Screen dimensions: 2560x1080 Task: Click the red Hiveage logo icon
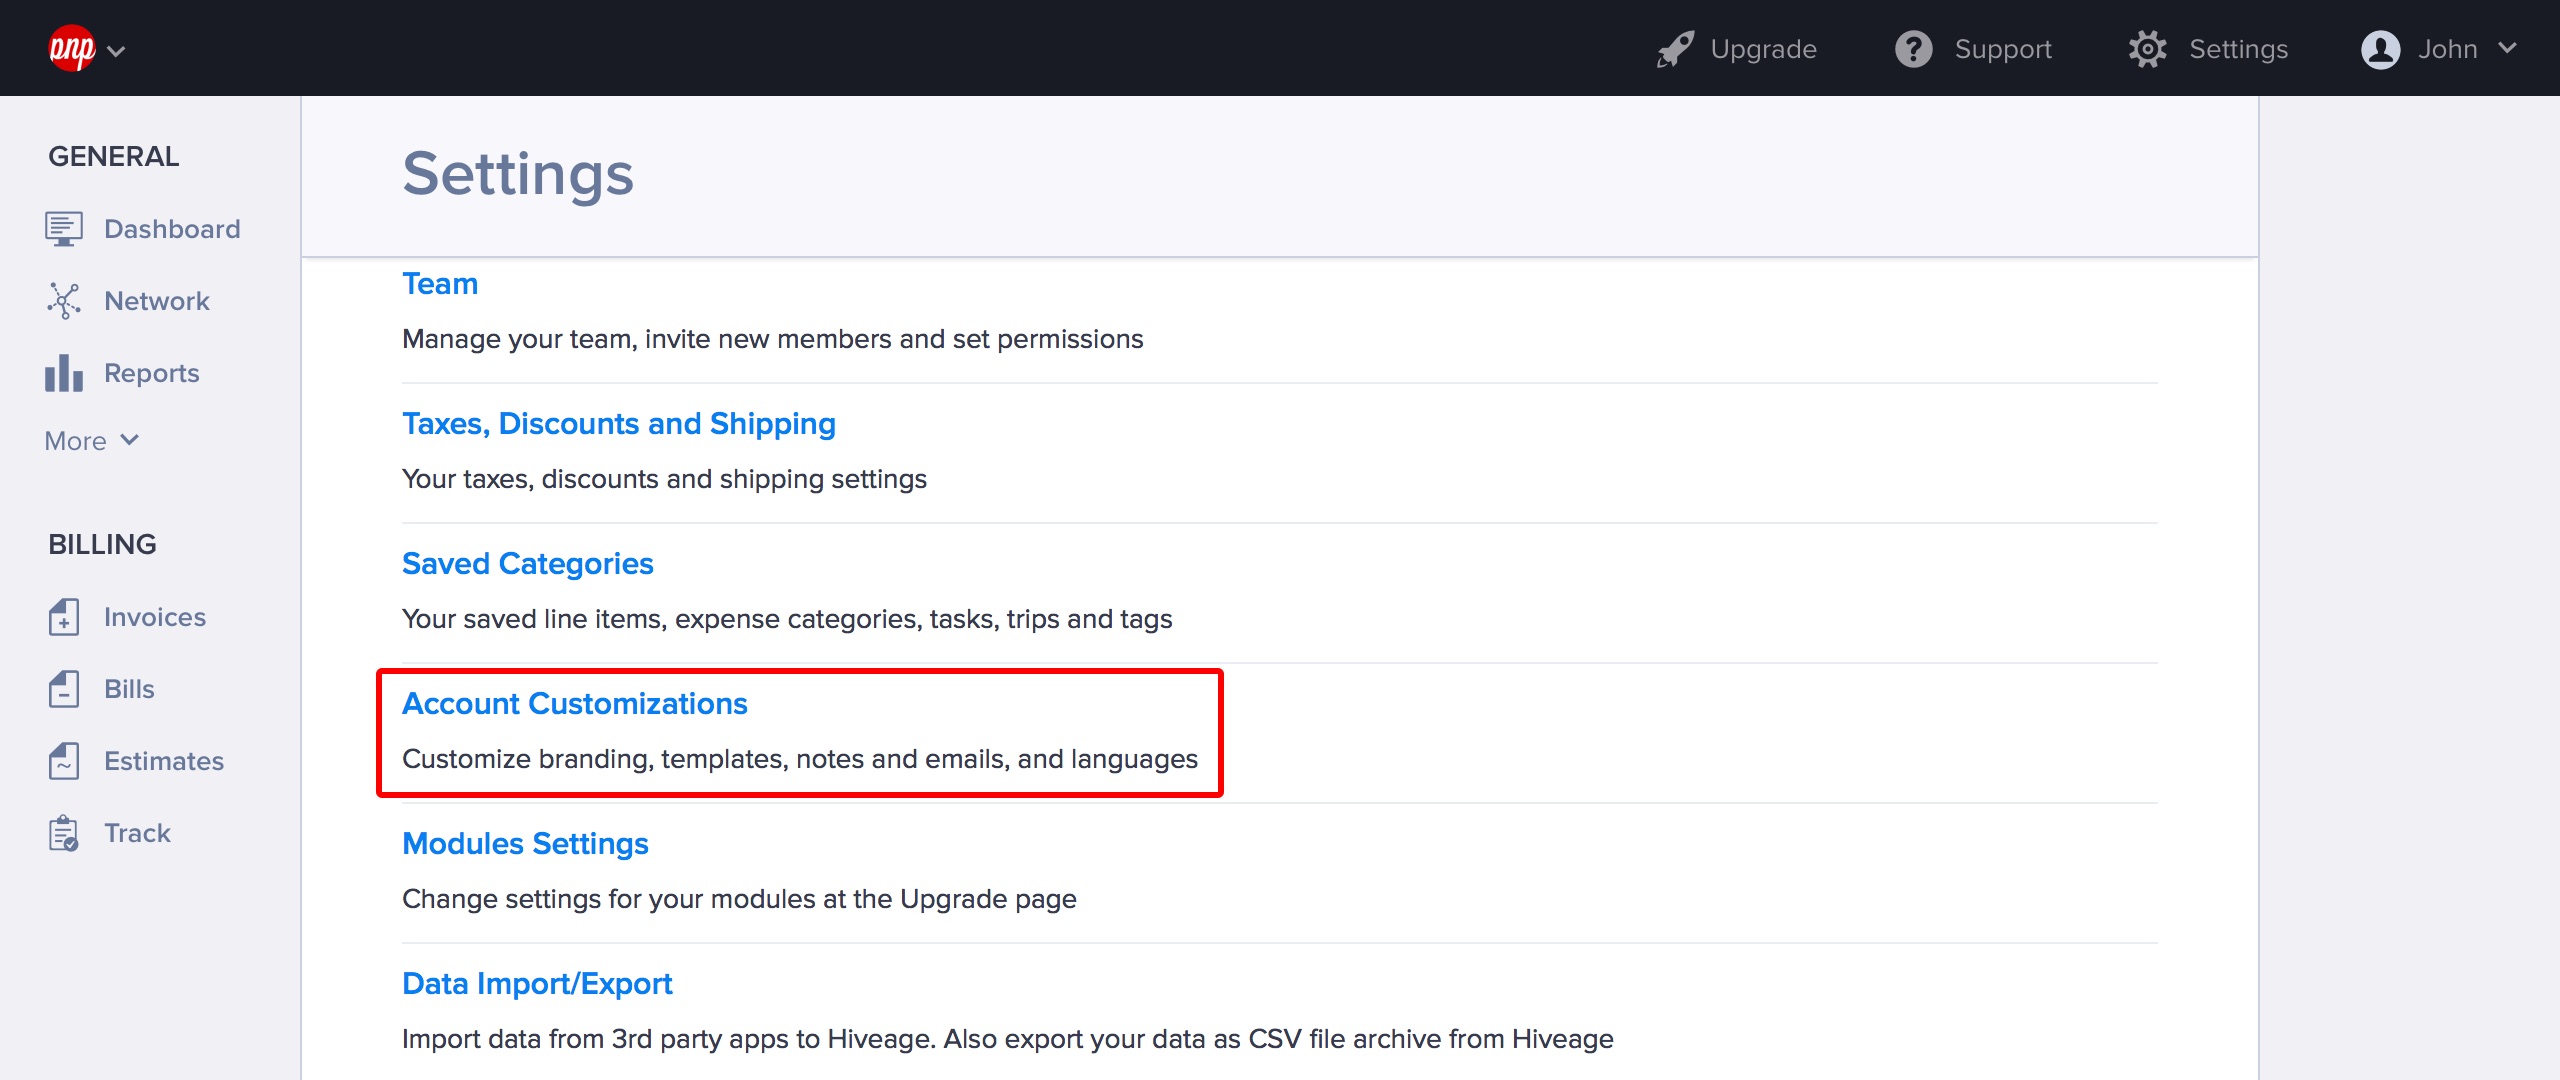tap(71, 48)
